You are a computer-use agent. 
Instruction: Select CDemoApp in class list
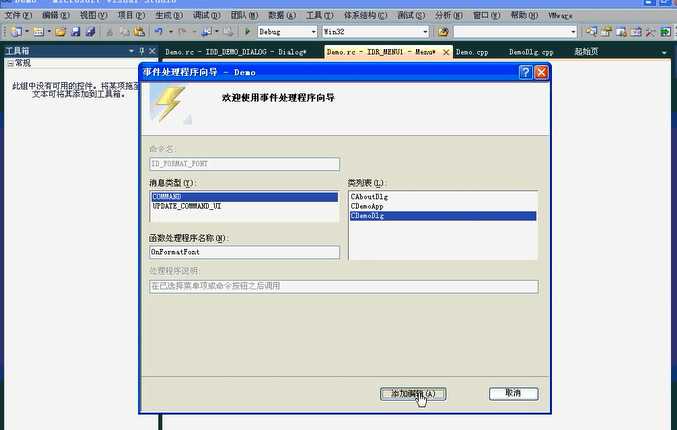pyautogui.click(x=443, y=206)
